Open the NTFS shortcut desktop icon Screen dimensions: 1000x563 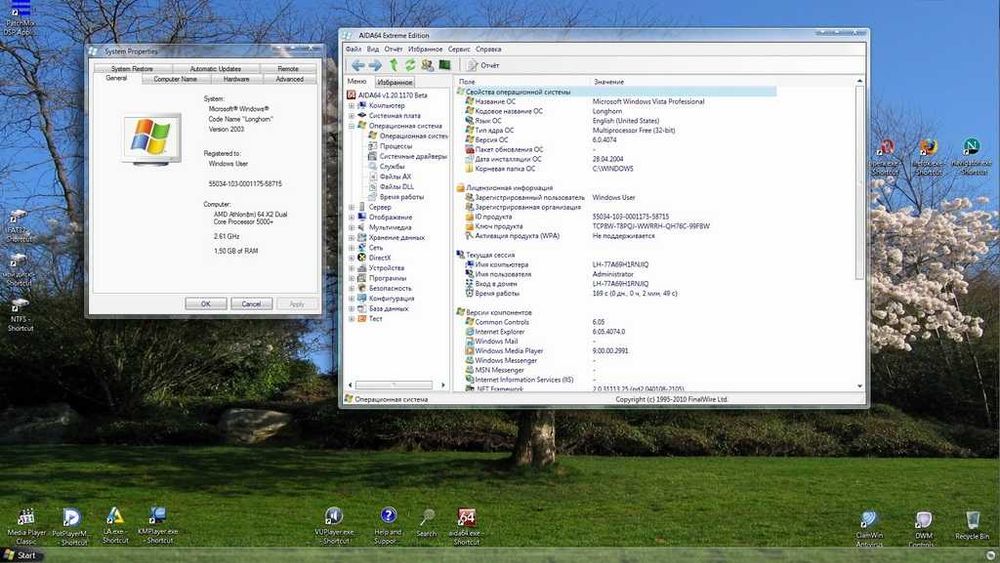pos(20,314)
